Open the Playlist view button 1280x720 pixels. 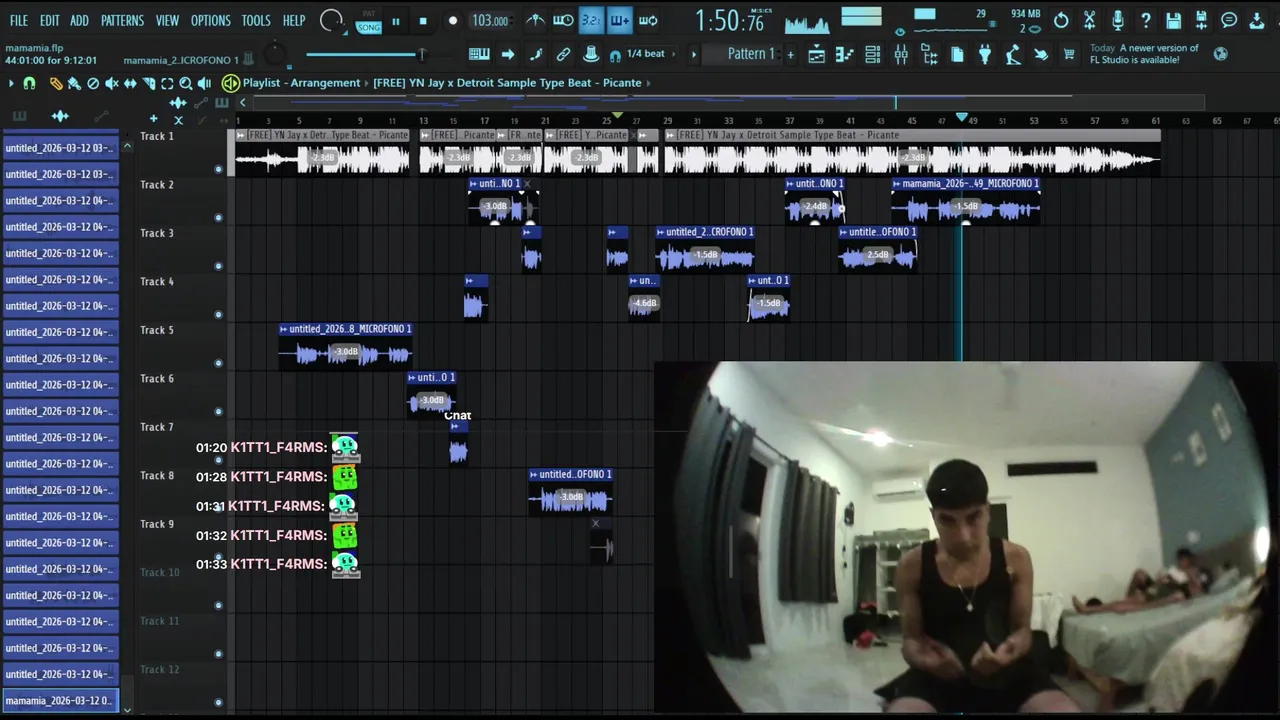click(816, 54)
